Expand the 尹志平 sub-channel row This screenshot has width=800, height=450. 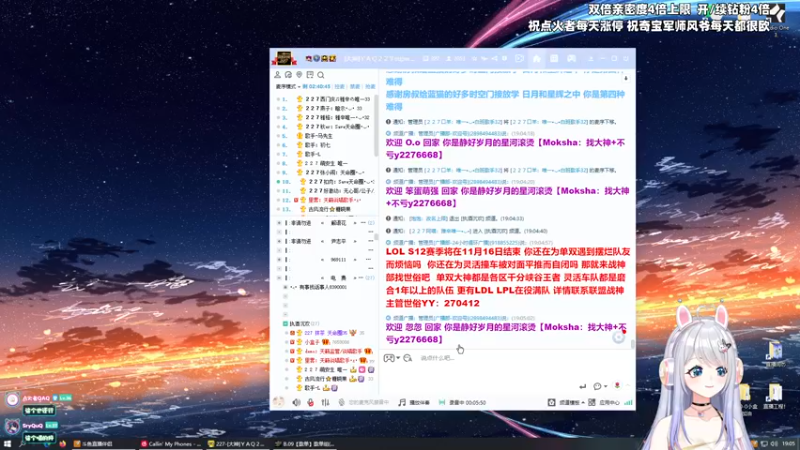coord(279,241)
